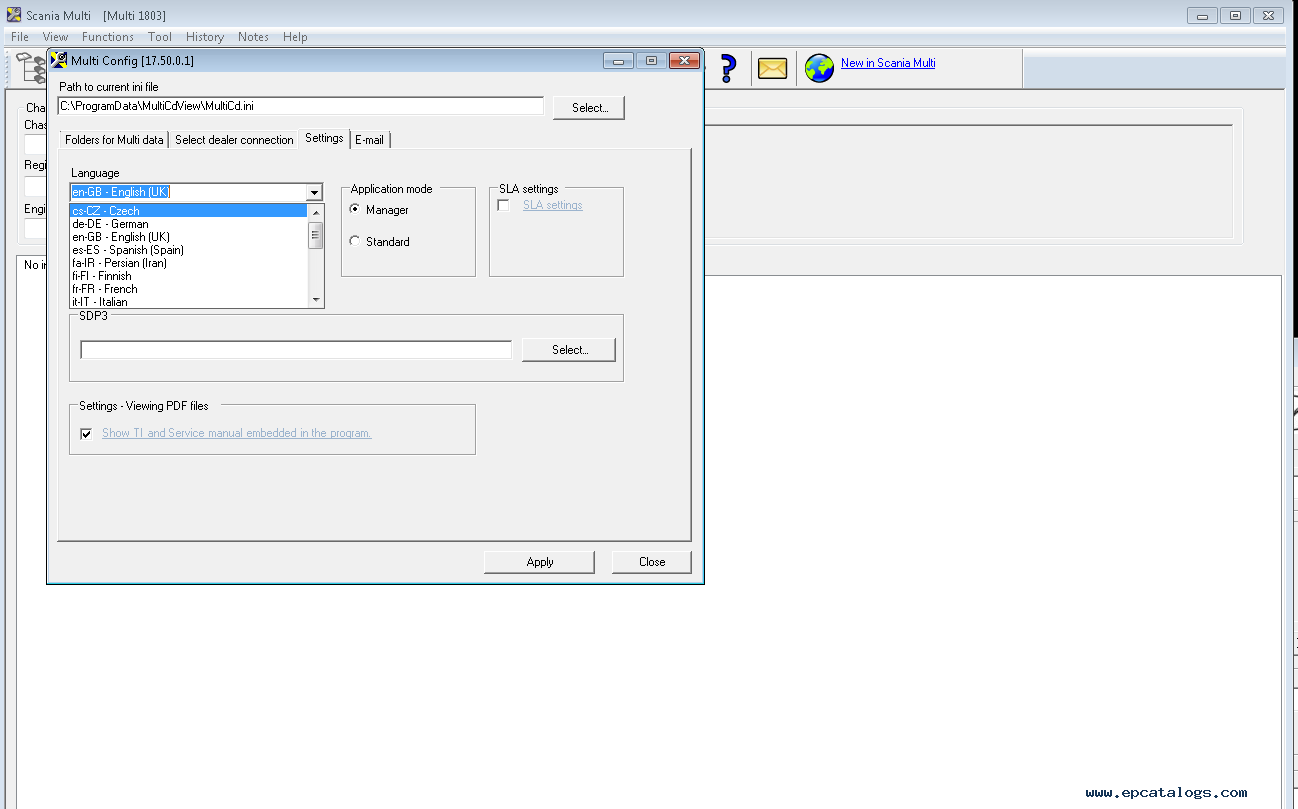Open the New in Scania Multi link
This screenshot has height=809, width=1298.
(x=888, y=63)
